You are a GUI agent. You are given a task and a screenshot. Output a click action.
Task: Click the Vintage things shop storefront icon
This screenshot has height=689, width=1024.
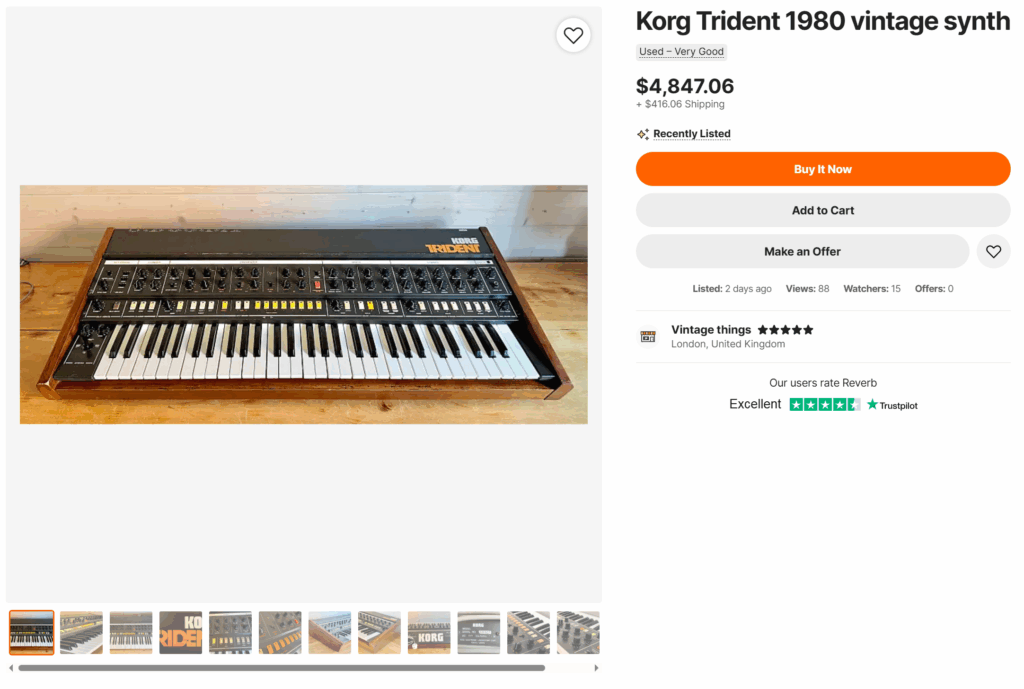tap(648, 336)
